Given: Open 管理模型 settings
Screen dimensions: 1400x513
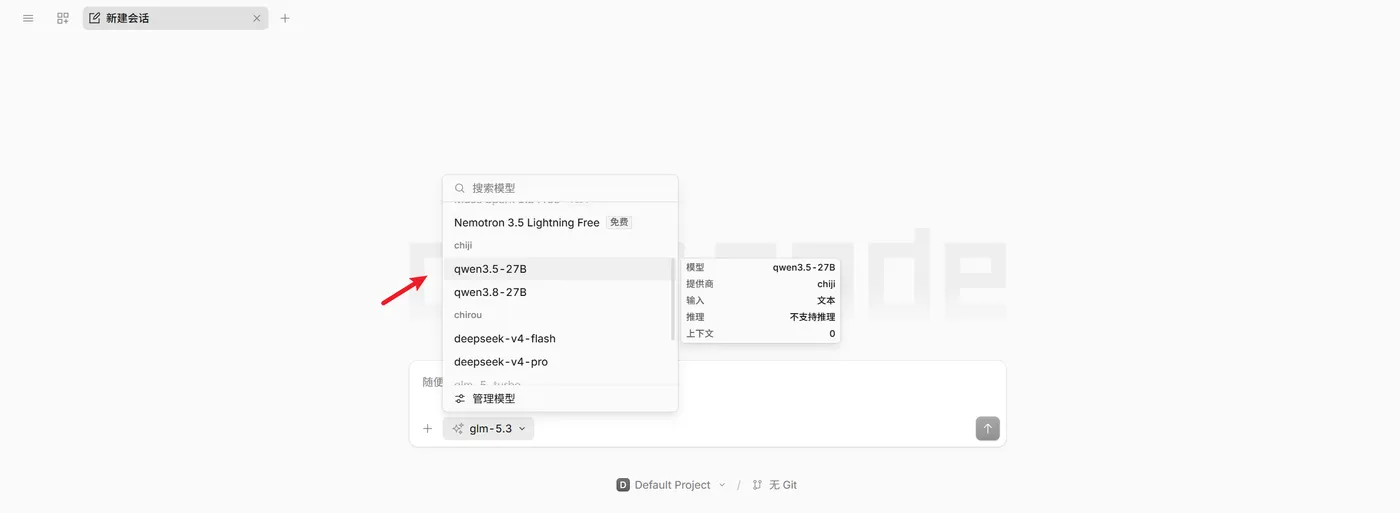Looking at the screenshot, I should pyautogui.click(x=560, y=398).
